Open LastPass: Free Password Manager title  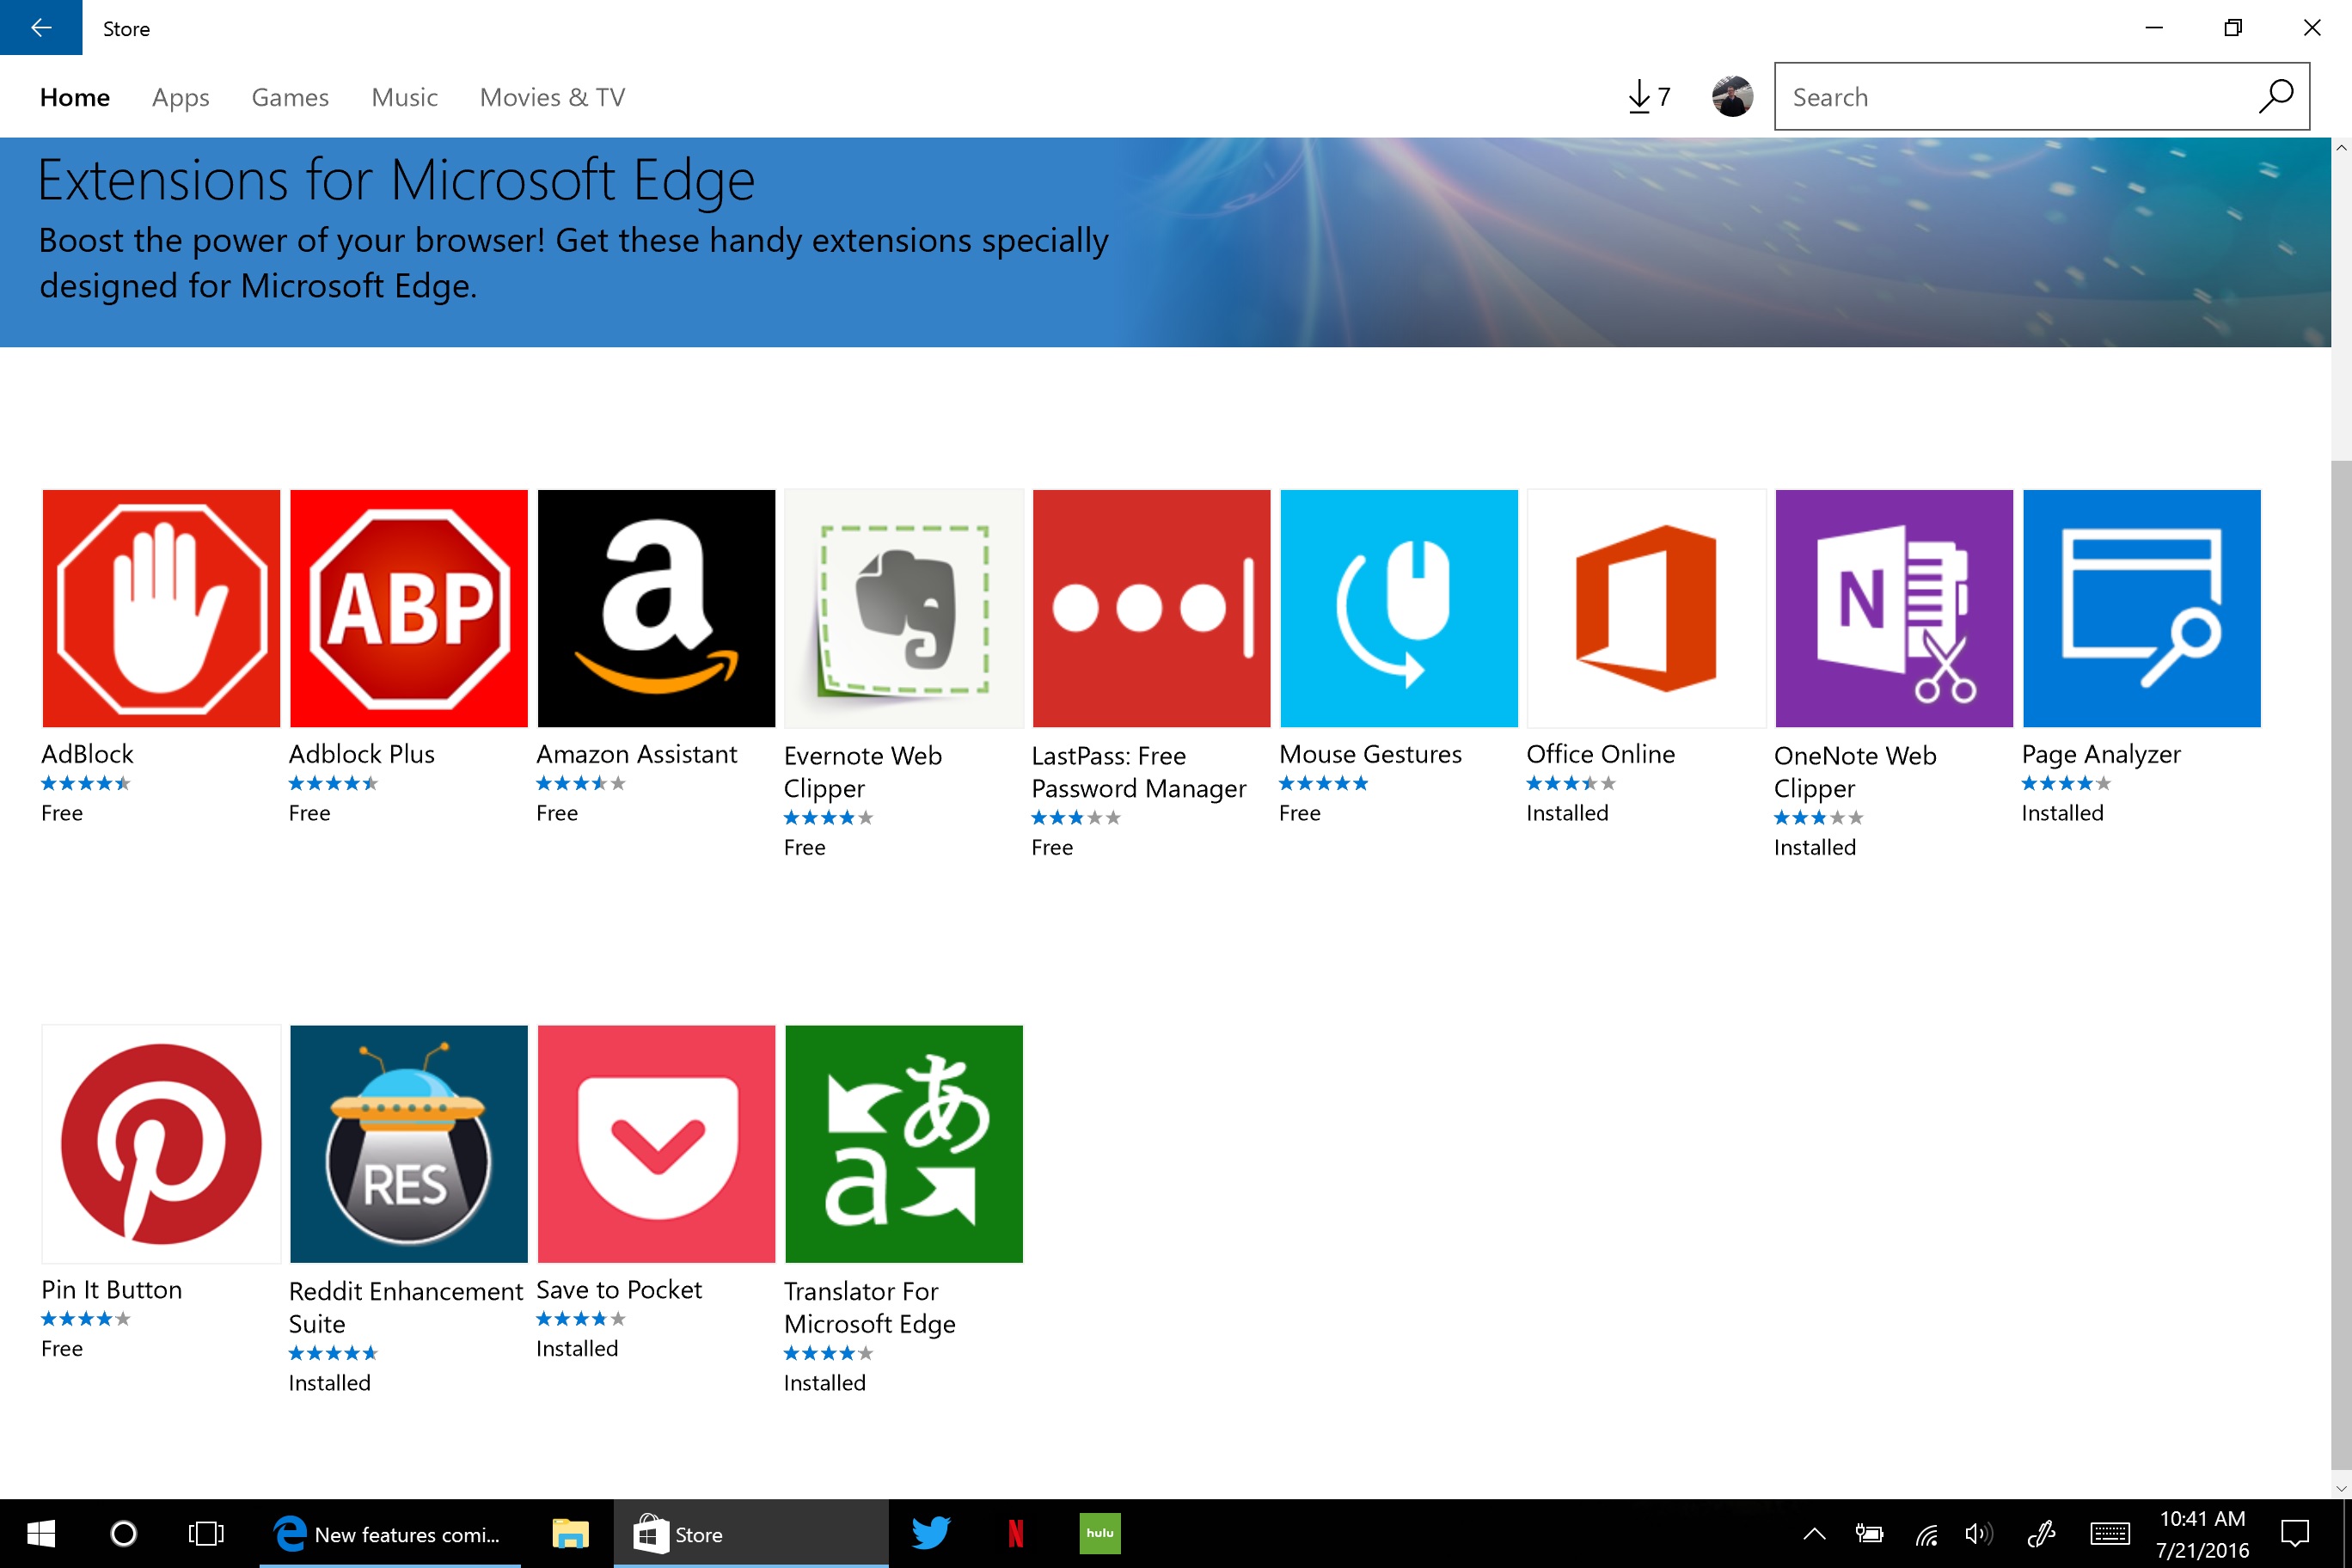(1139, 772)
